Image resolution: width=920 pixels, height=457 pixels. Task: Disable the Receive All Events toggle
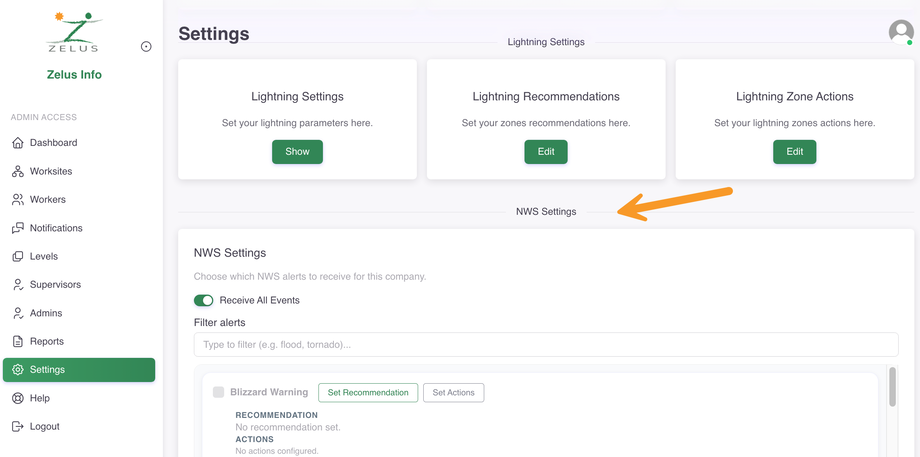204,300
